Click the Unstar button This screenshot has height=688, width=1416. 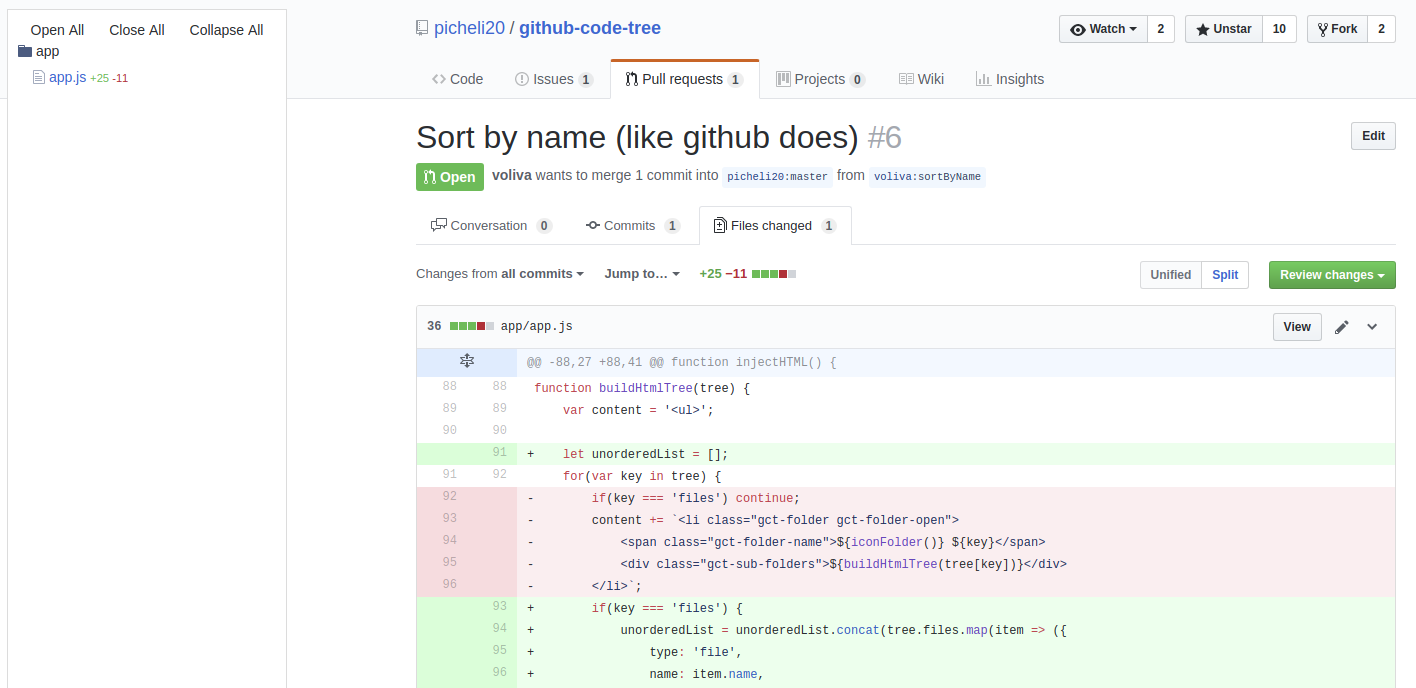click(x=1224, y=29)
